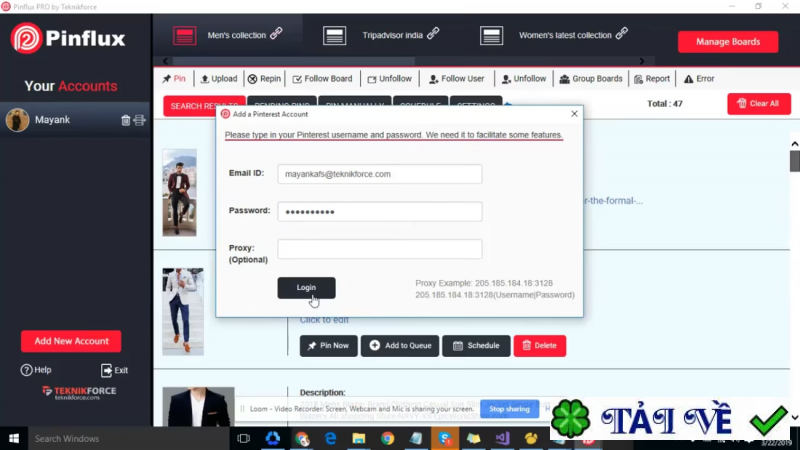Open File Explorer from taskbar
Viewport: 800px width, 450px height.
(x=359, y=438)
